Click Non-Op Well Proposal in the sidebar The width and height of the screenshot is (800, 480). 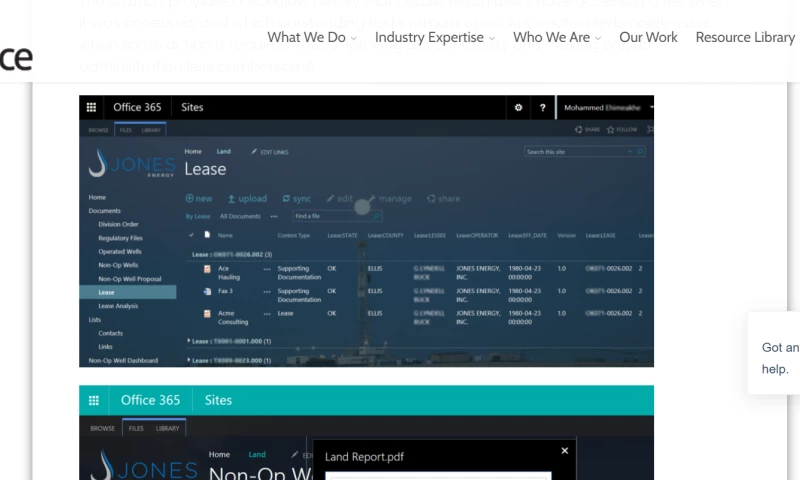130,279
